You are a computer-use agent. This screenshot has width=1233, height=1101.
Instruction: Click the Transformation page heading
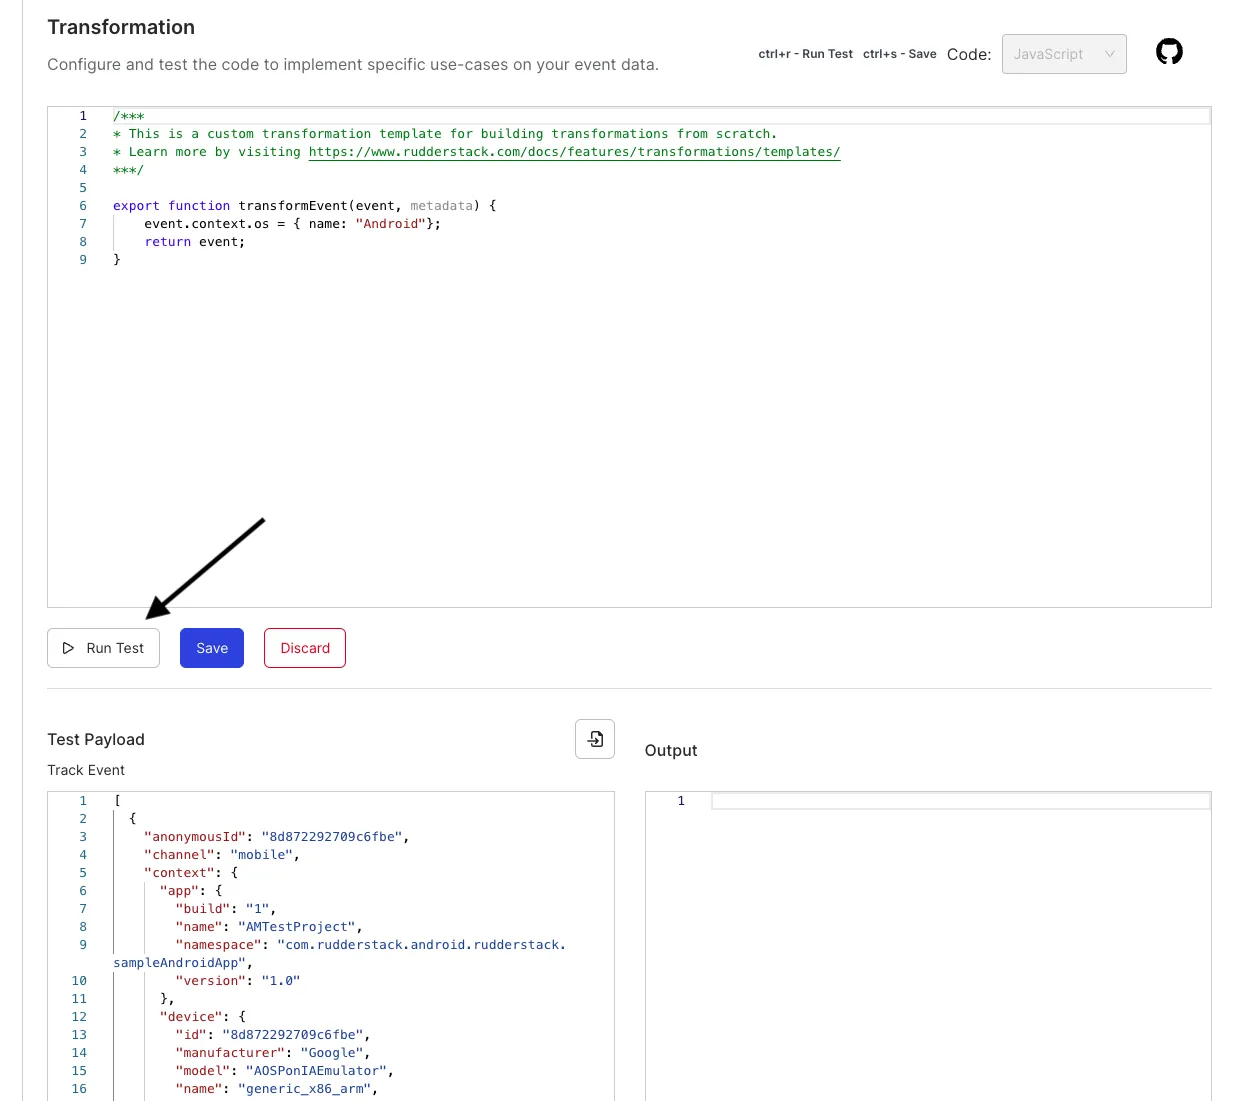[121, 27]
